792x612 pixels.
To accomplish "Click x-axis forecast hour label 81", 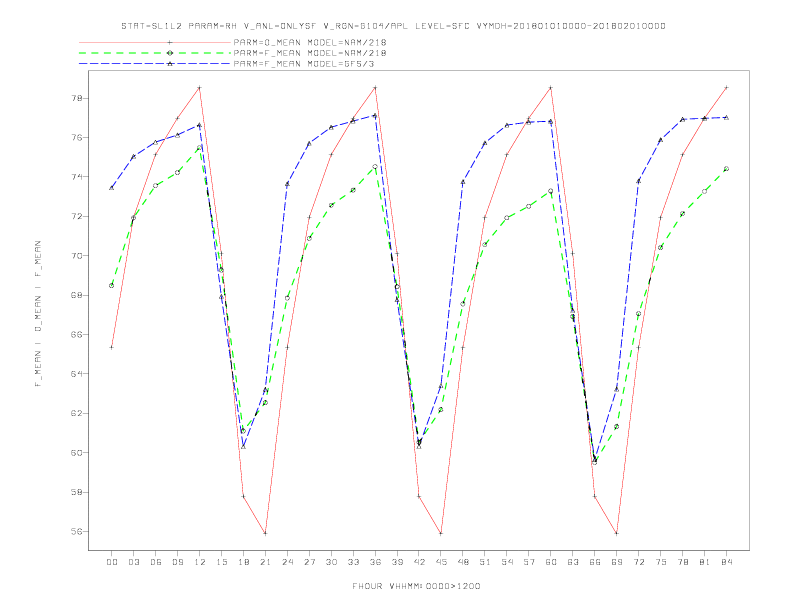I will coord(705,562).
